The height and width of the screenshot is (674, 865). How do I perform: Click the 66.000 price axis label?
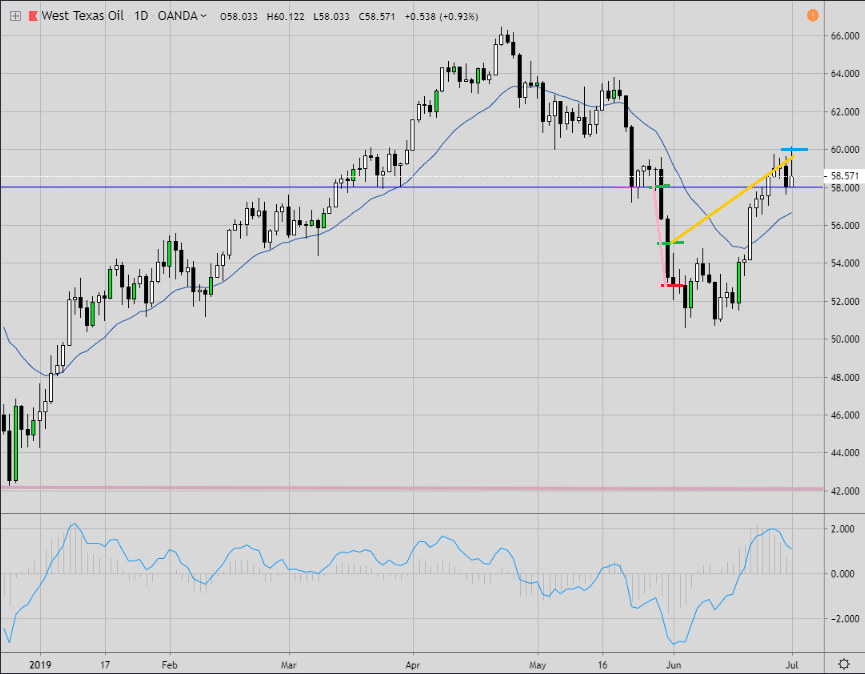845,36
